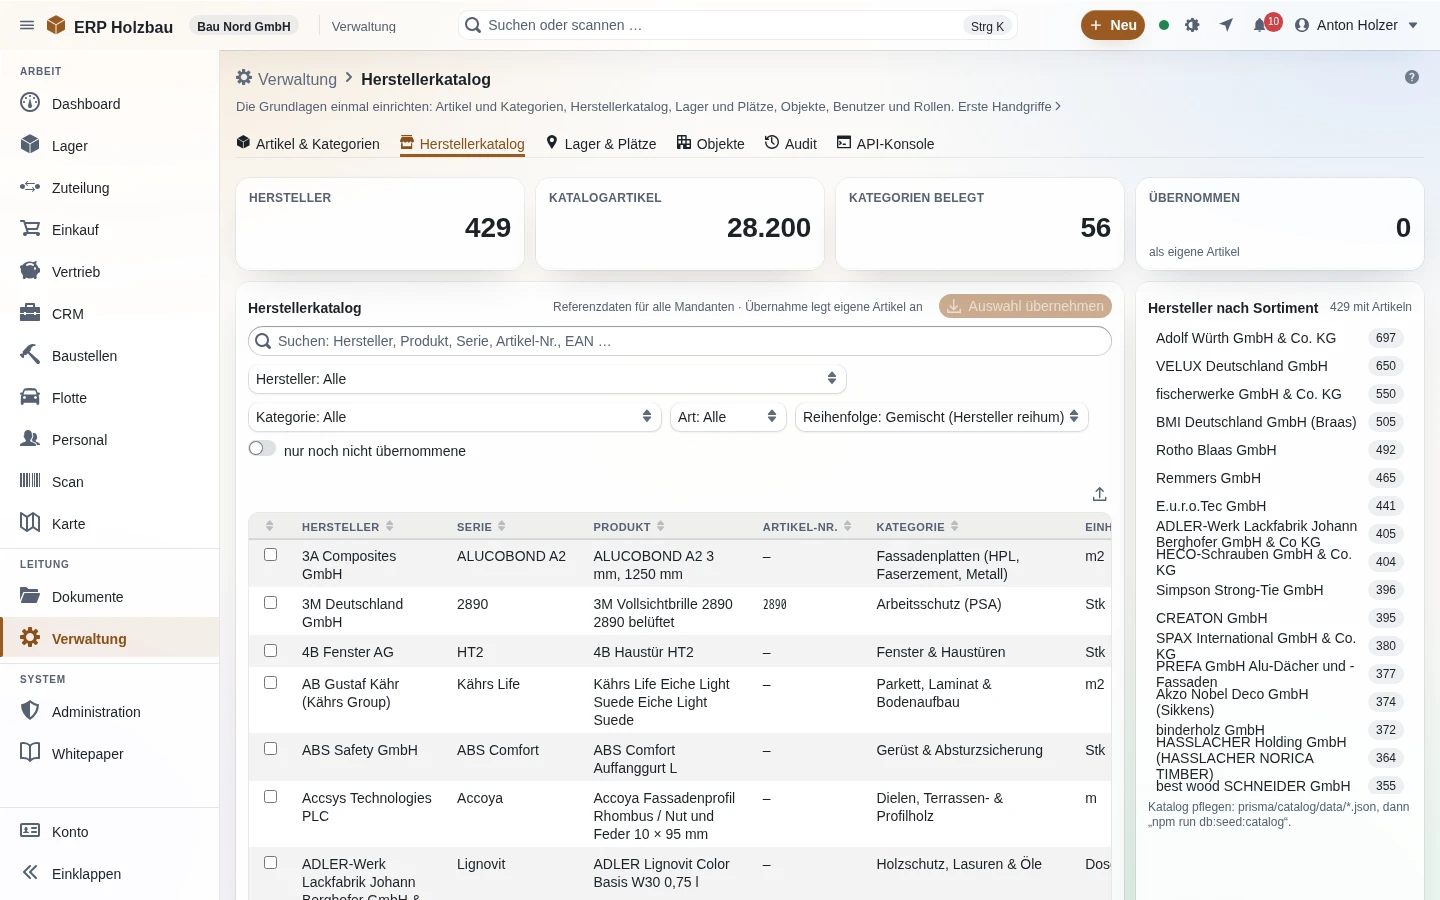The image size is (1440, 900).
Task: Open the API-Konsole tab
Action: 885,144
